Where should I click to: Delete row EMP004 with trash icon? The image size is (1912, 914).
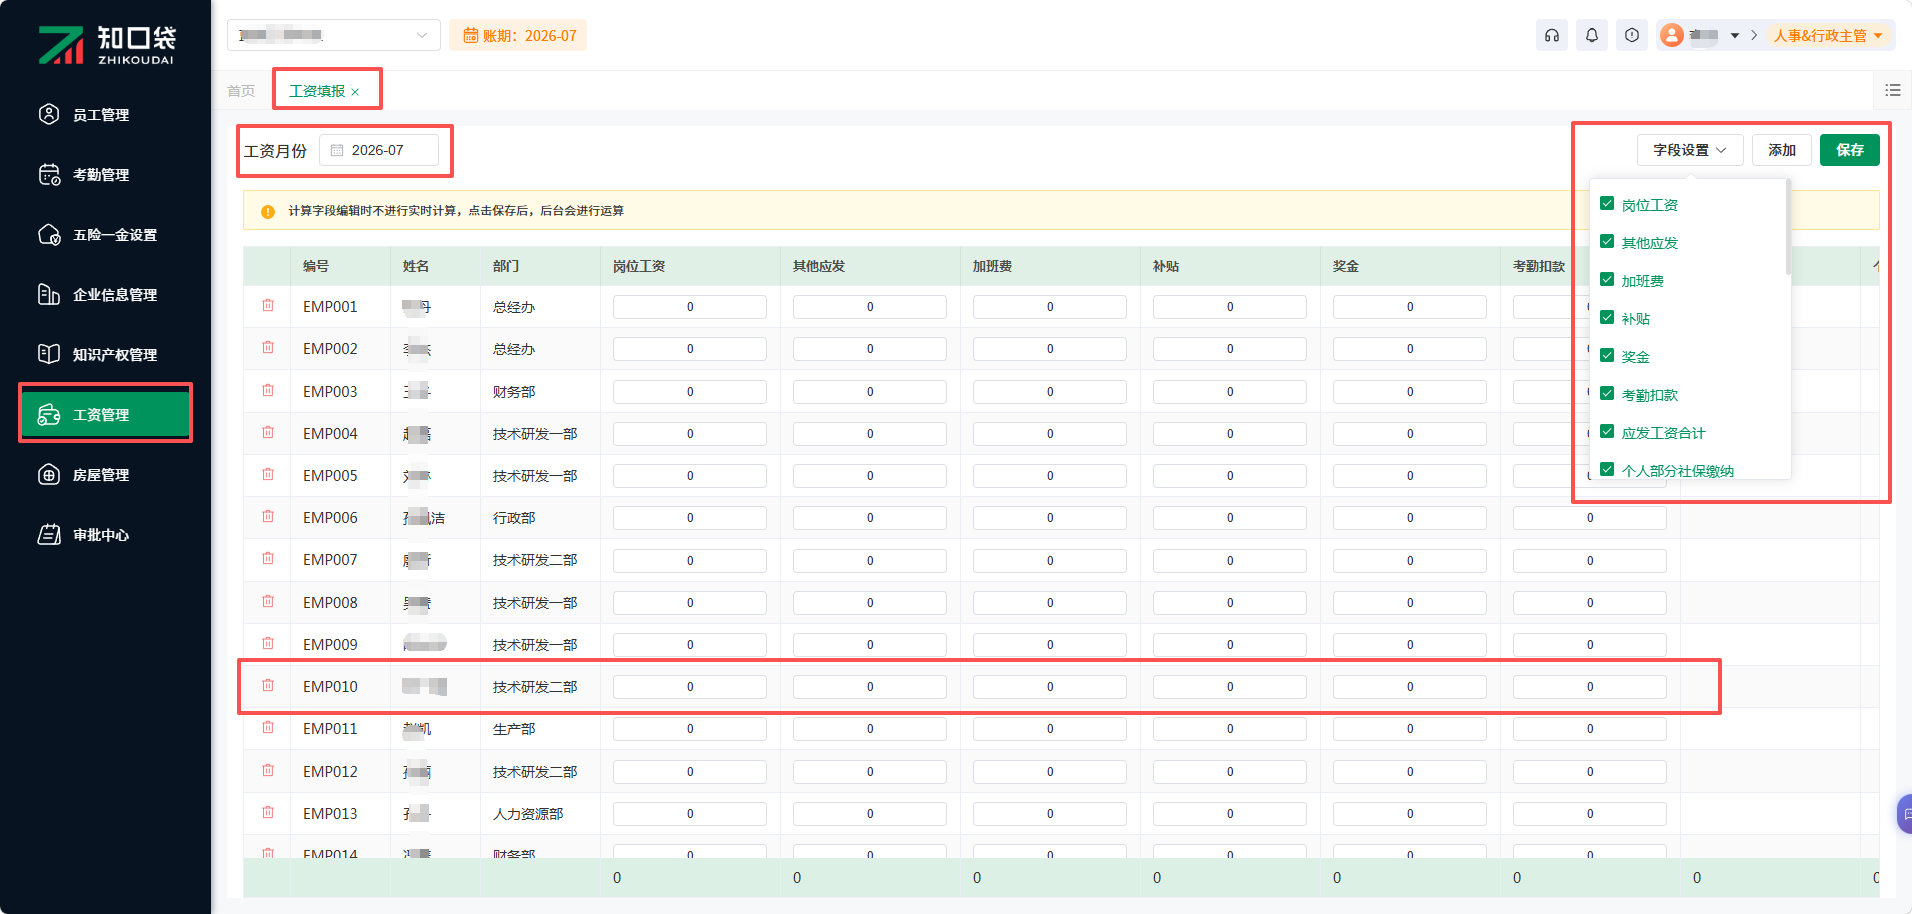coord(268,432)
